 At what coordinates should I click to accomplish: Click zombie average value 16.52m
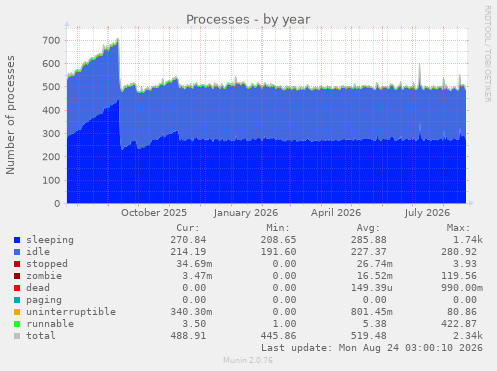(x=375, y=276)
